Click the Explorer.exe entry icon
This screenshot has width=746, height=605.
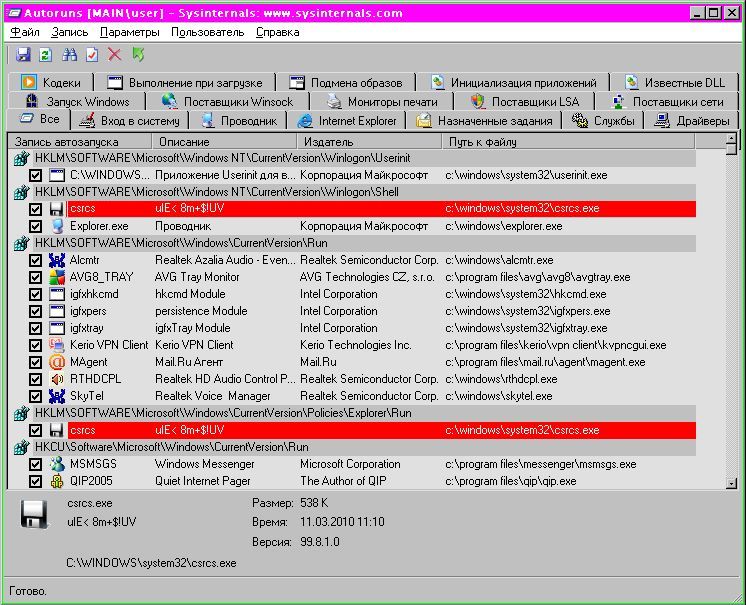click(x=57, y=226)
